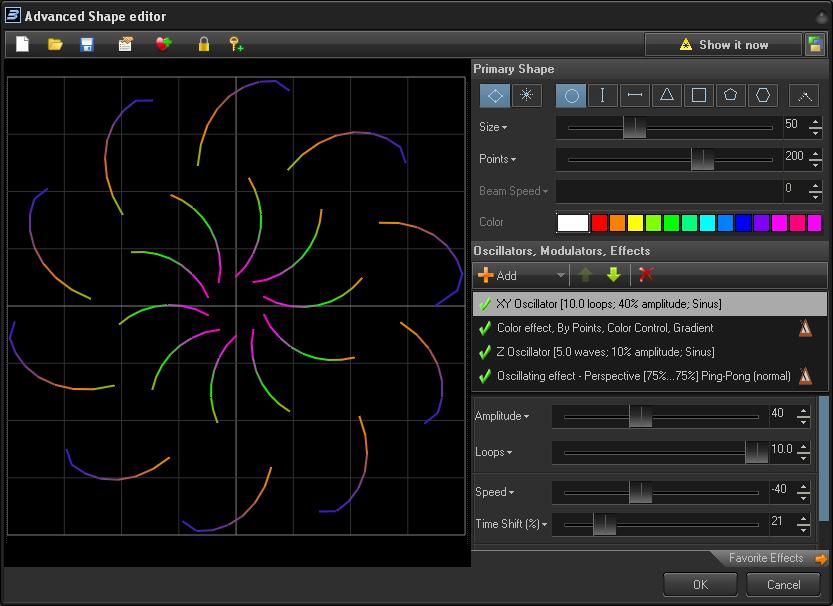Click the new file icon in toolbar
Viewport: 833px width, 606px height.
pos(23,44)
